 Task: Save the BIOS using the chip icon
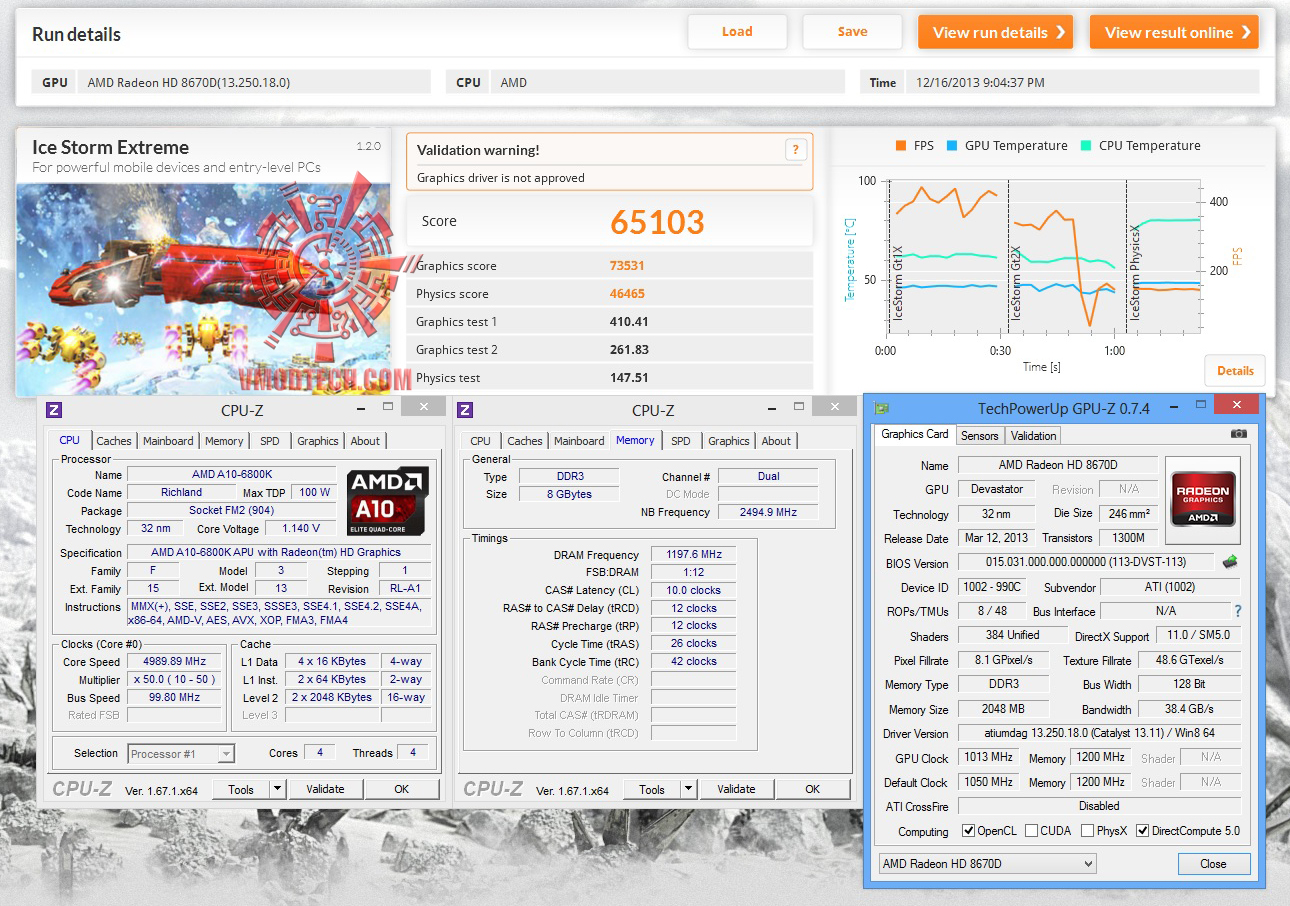(x=1230, y=562)
